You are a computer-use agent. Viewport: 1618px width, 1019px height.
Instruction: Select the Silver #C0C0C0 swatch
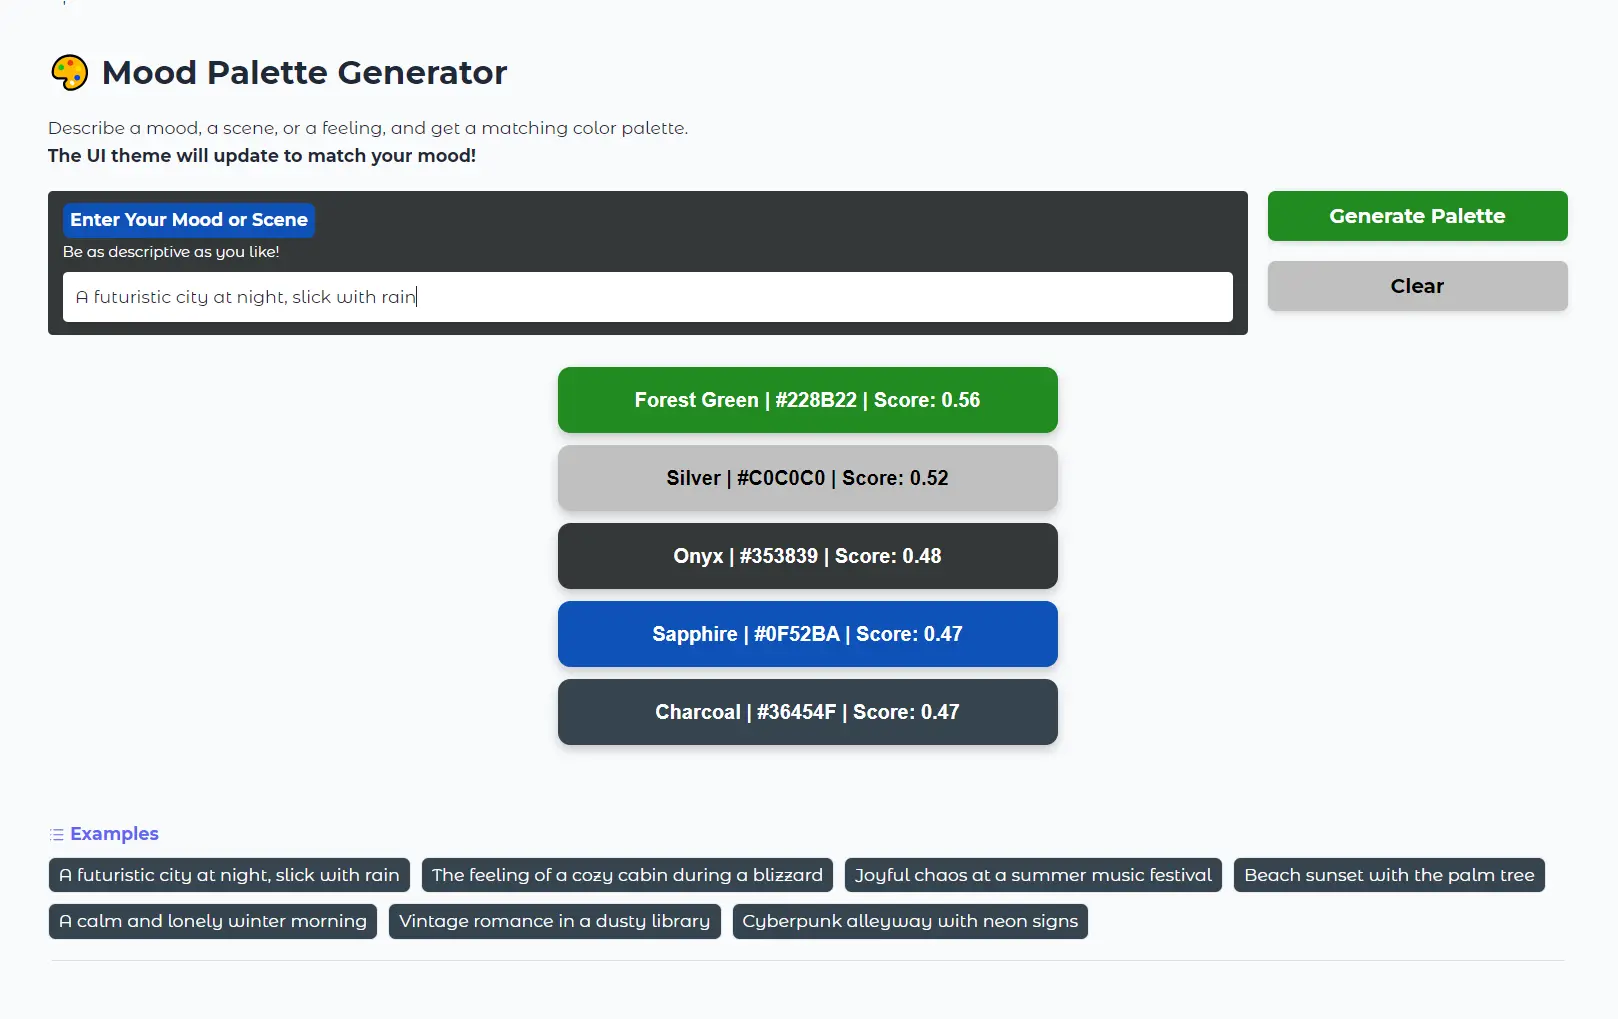coord(807,478)
